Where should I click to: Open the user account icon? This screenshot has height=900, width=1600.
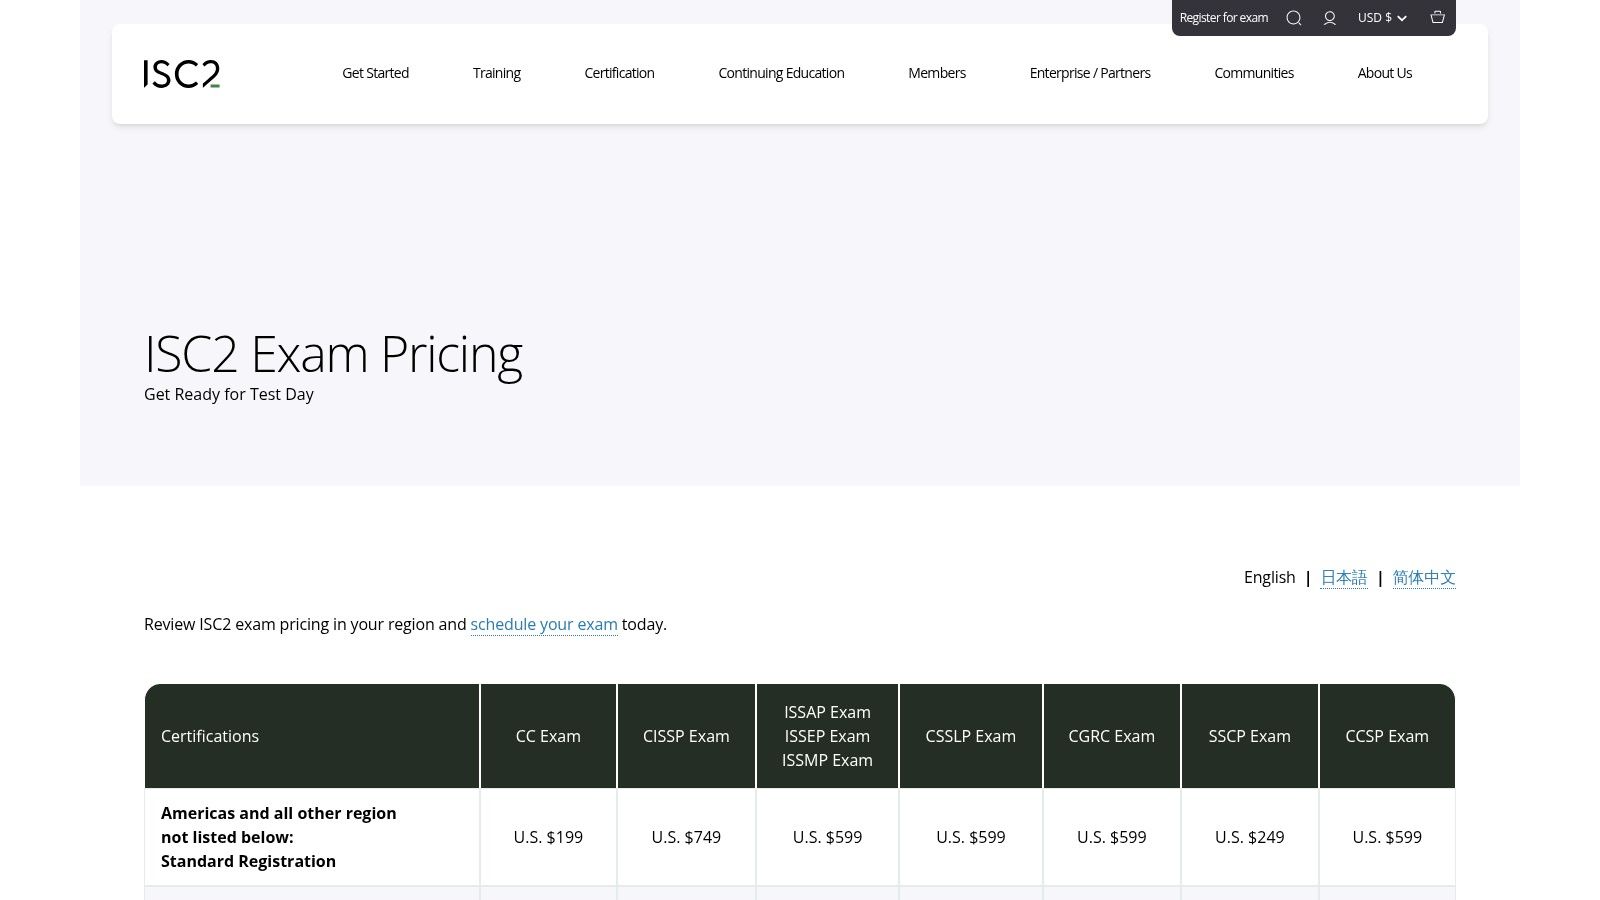point(1329,18)
